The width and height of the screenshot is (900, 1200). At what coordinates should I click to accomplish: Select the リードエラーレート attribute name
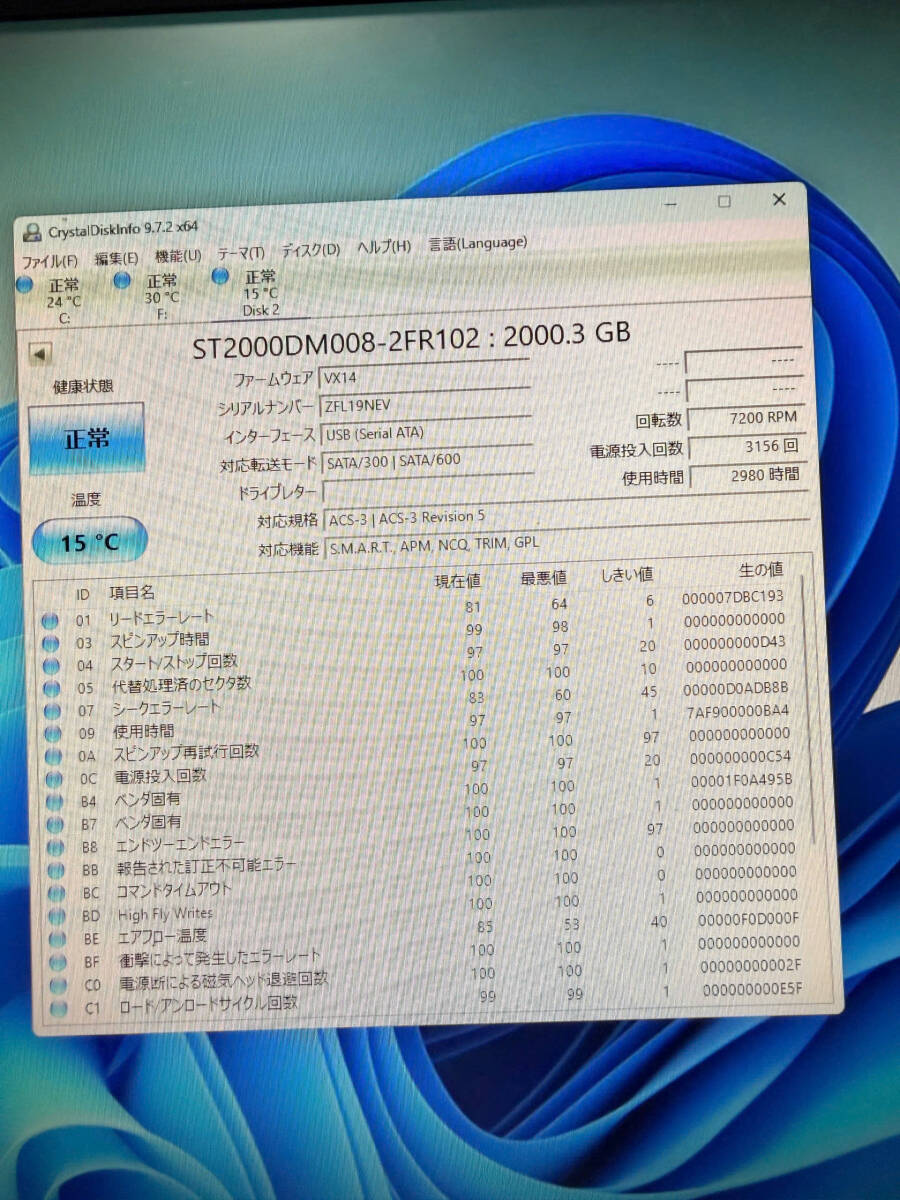pyautogui.click(x=160, y=617)
